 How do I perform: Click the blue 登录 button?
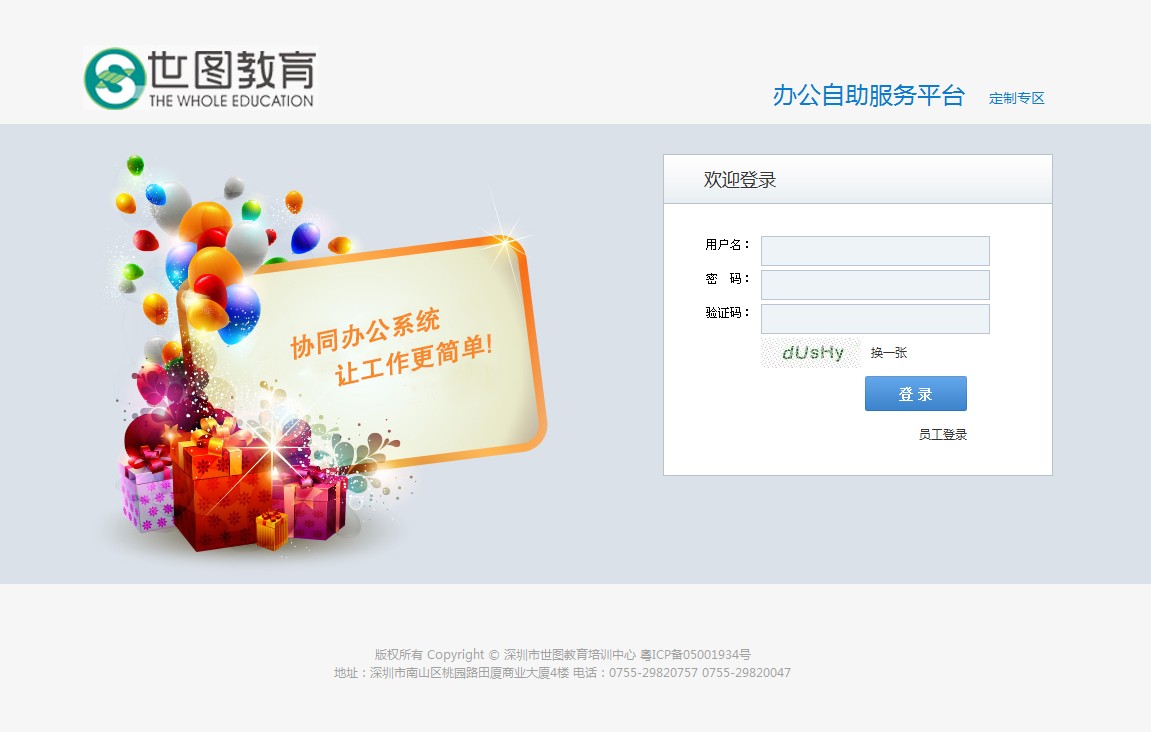(915, 394)
